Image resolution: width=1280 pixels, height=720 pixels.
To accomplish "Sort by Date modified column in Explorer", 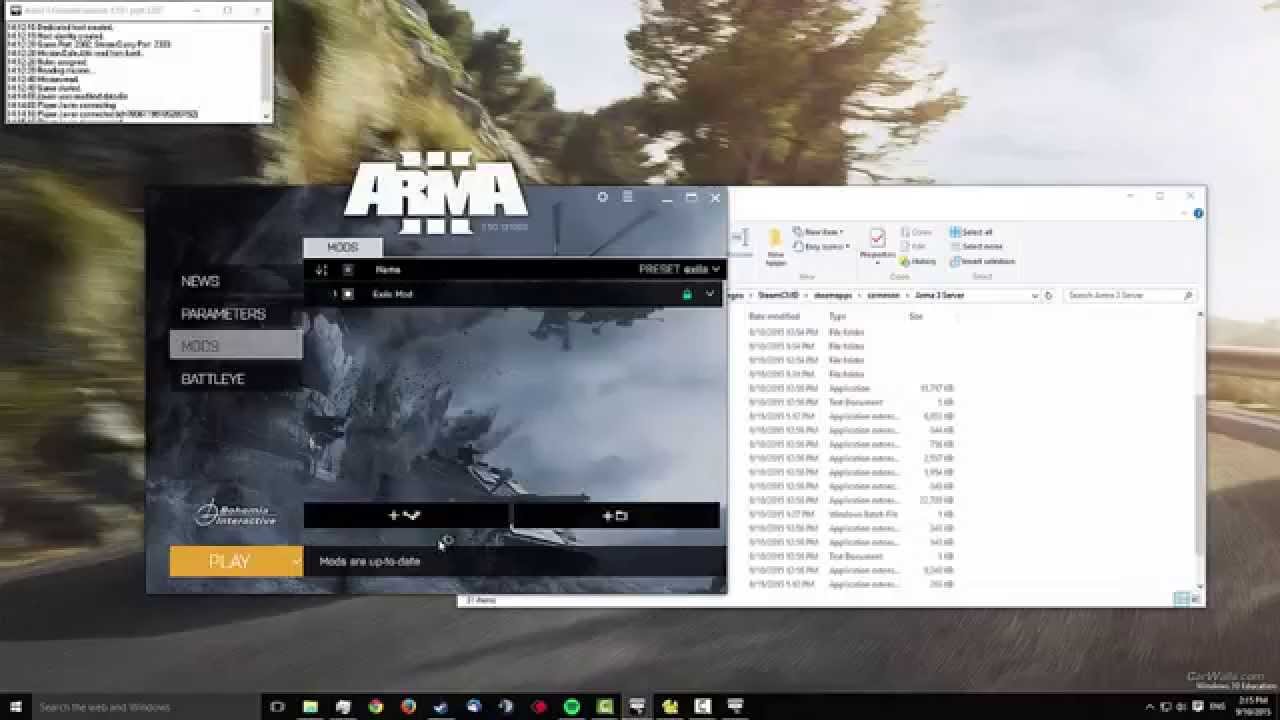I will 775,316.
